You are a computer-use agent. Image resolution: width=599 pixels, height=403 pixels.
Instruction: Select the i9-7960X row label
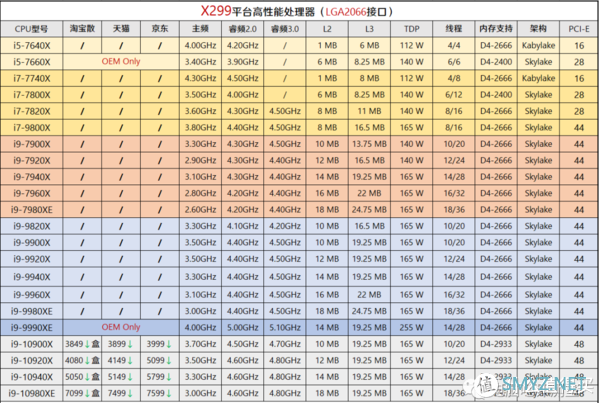[x=32, y=193]
